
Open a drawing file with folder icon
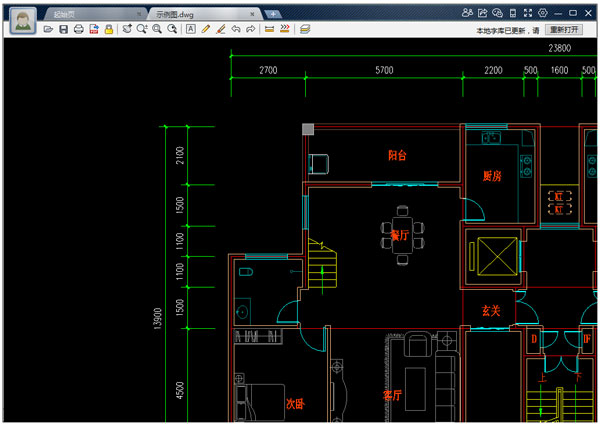pyautogui.click(x=48, y=29)
